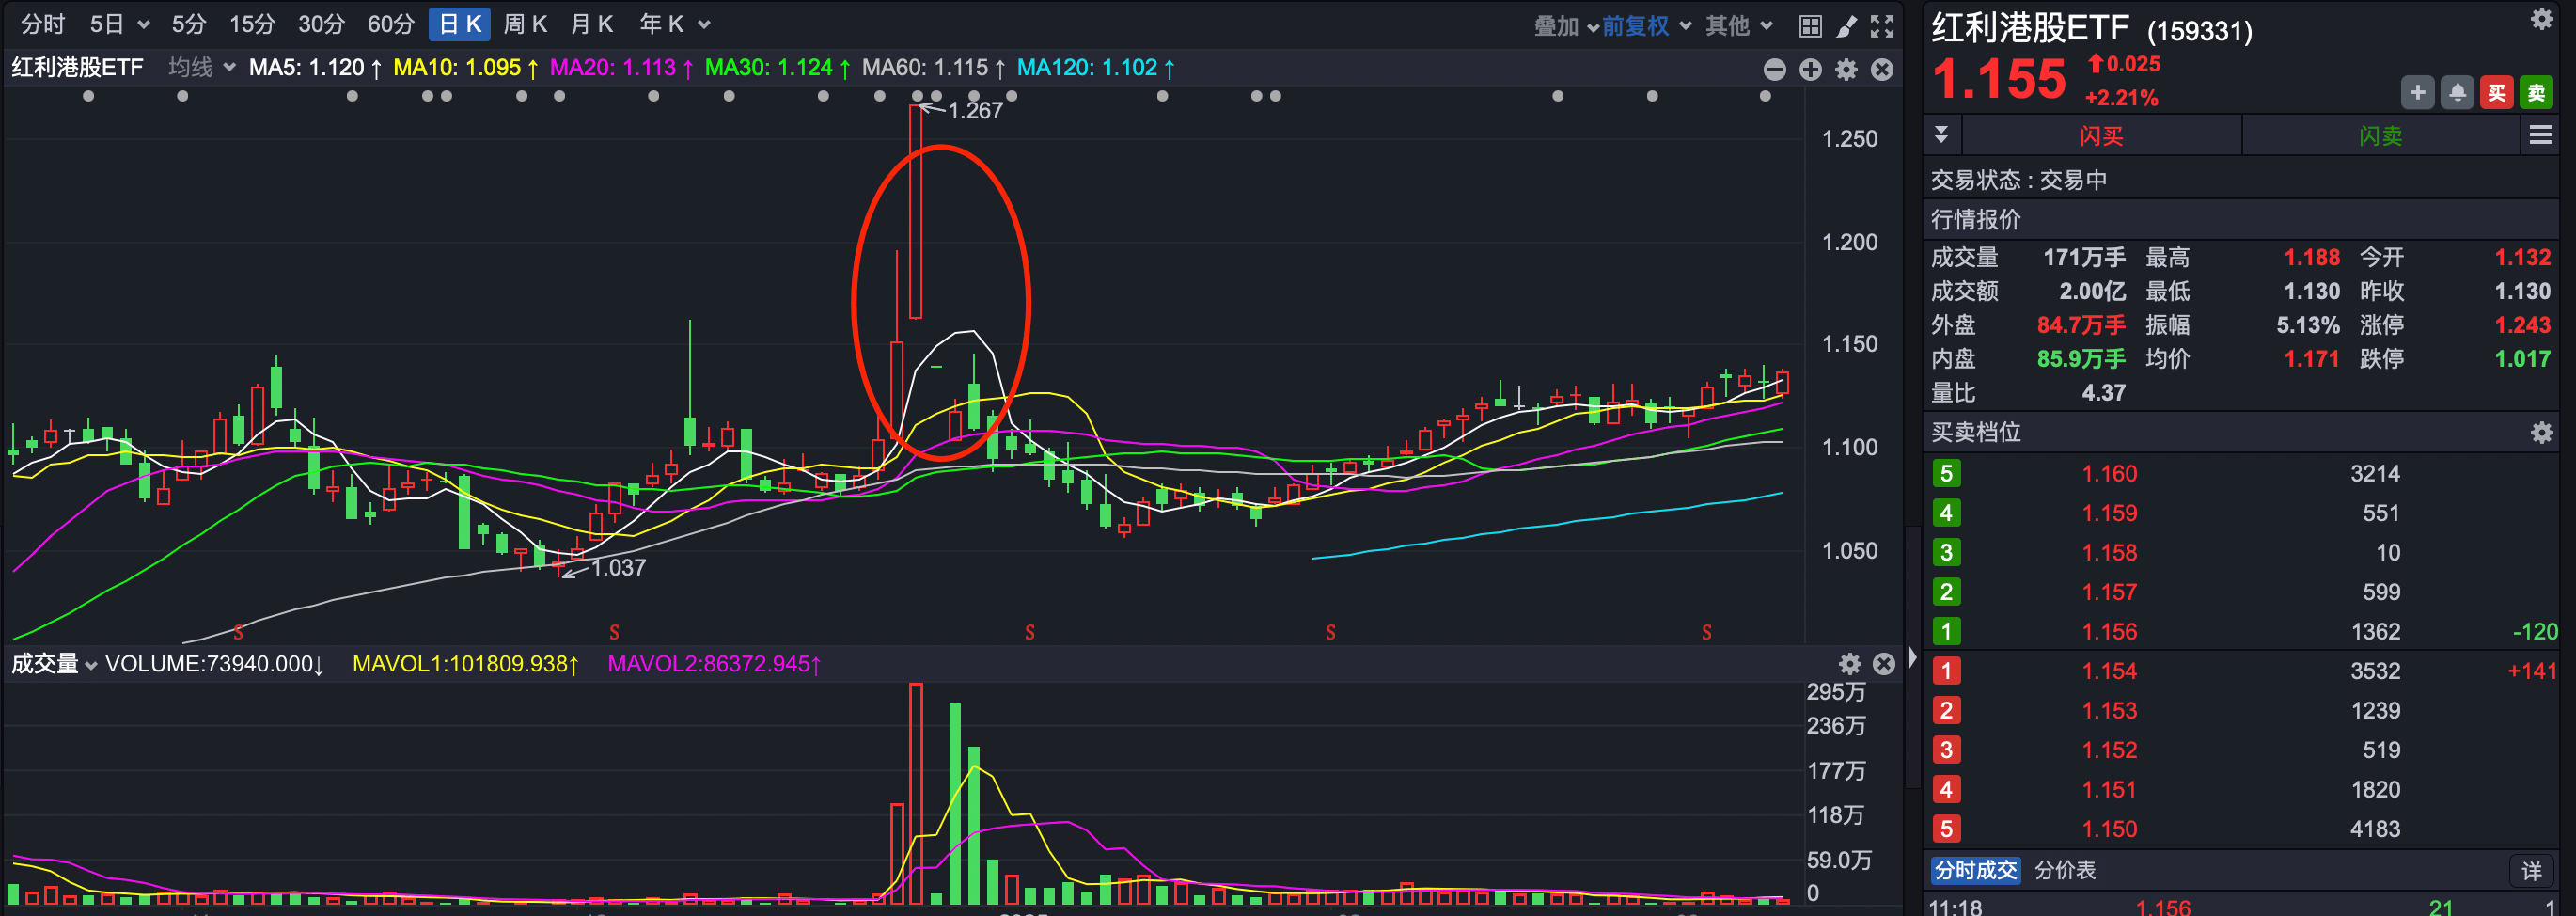Zoom out the K-line chart with minus icon
The height and width of the screenshot is (916, 2576).
click(x=1774, y=69)
